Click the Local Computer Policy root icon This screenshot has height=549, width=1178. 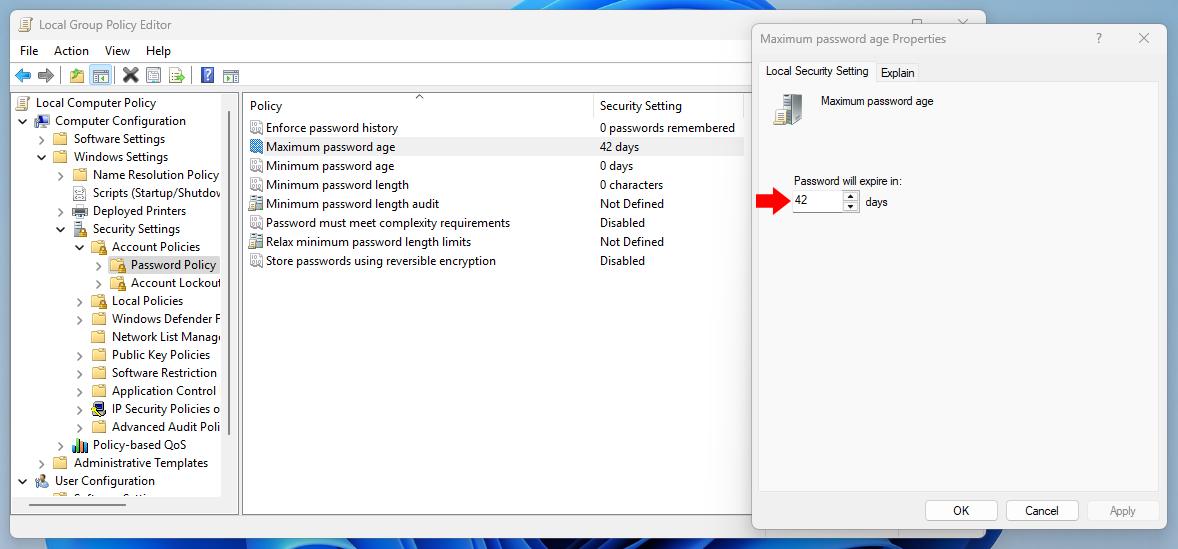pos(23,103)
